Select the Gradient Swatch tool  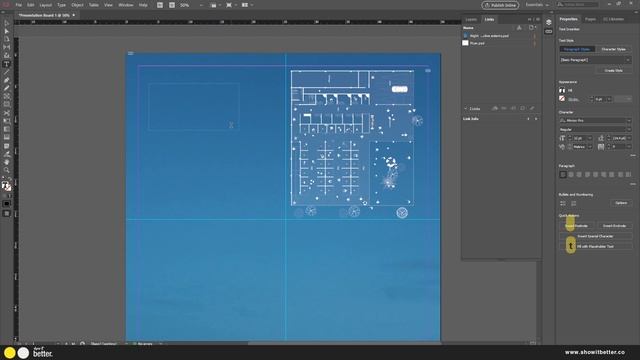point(7,129)
